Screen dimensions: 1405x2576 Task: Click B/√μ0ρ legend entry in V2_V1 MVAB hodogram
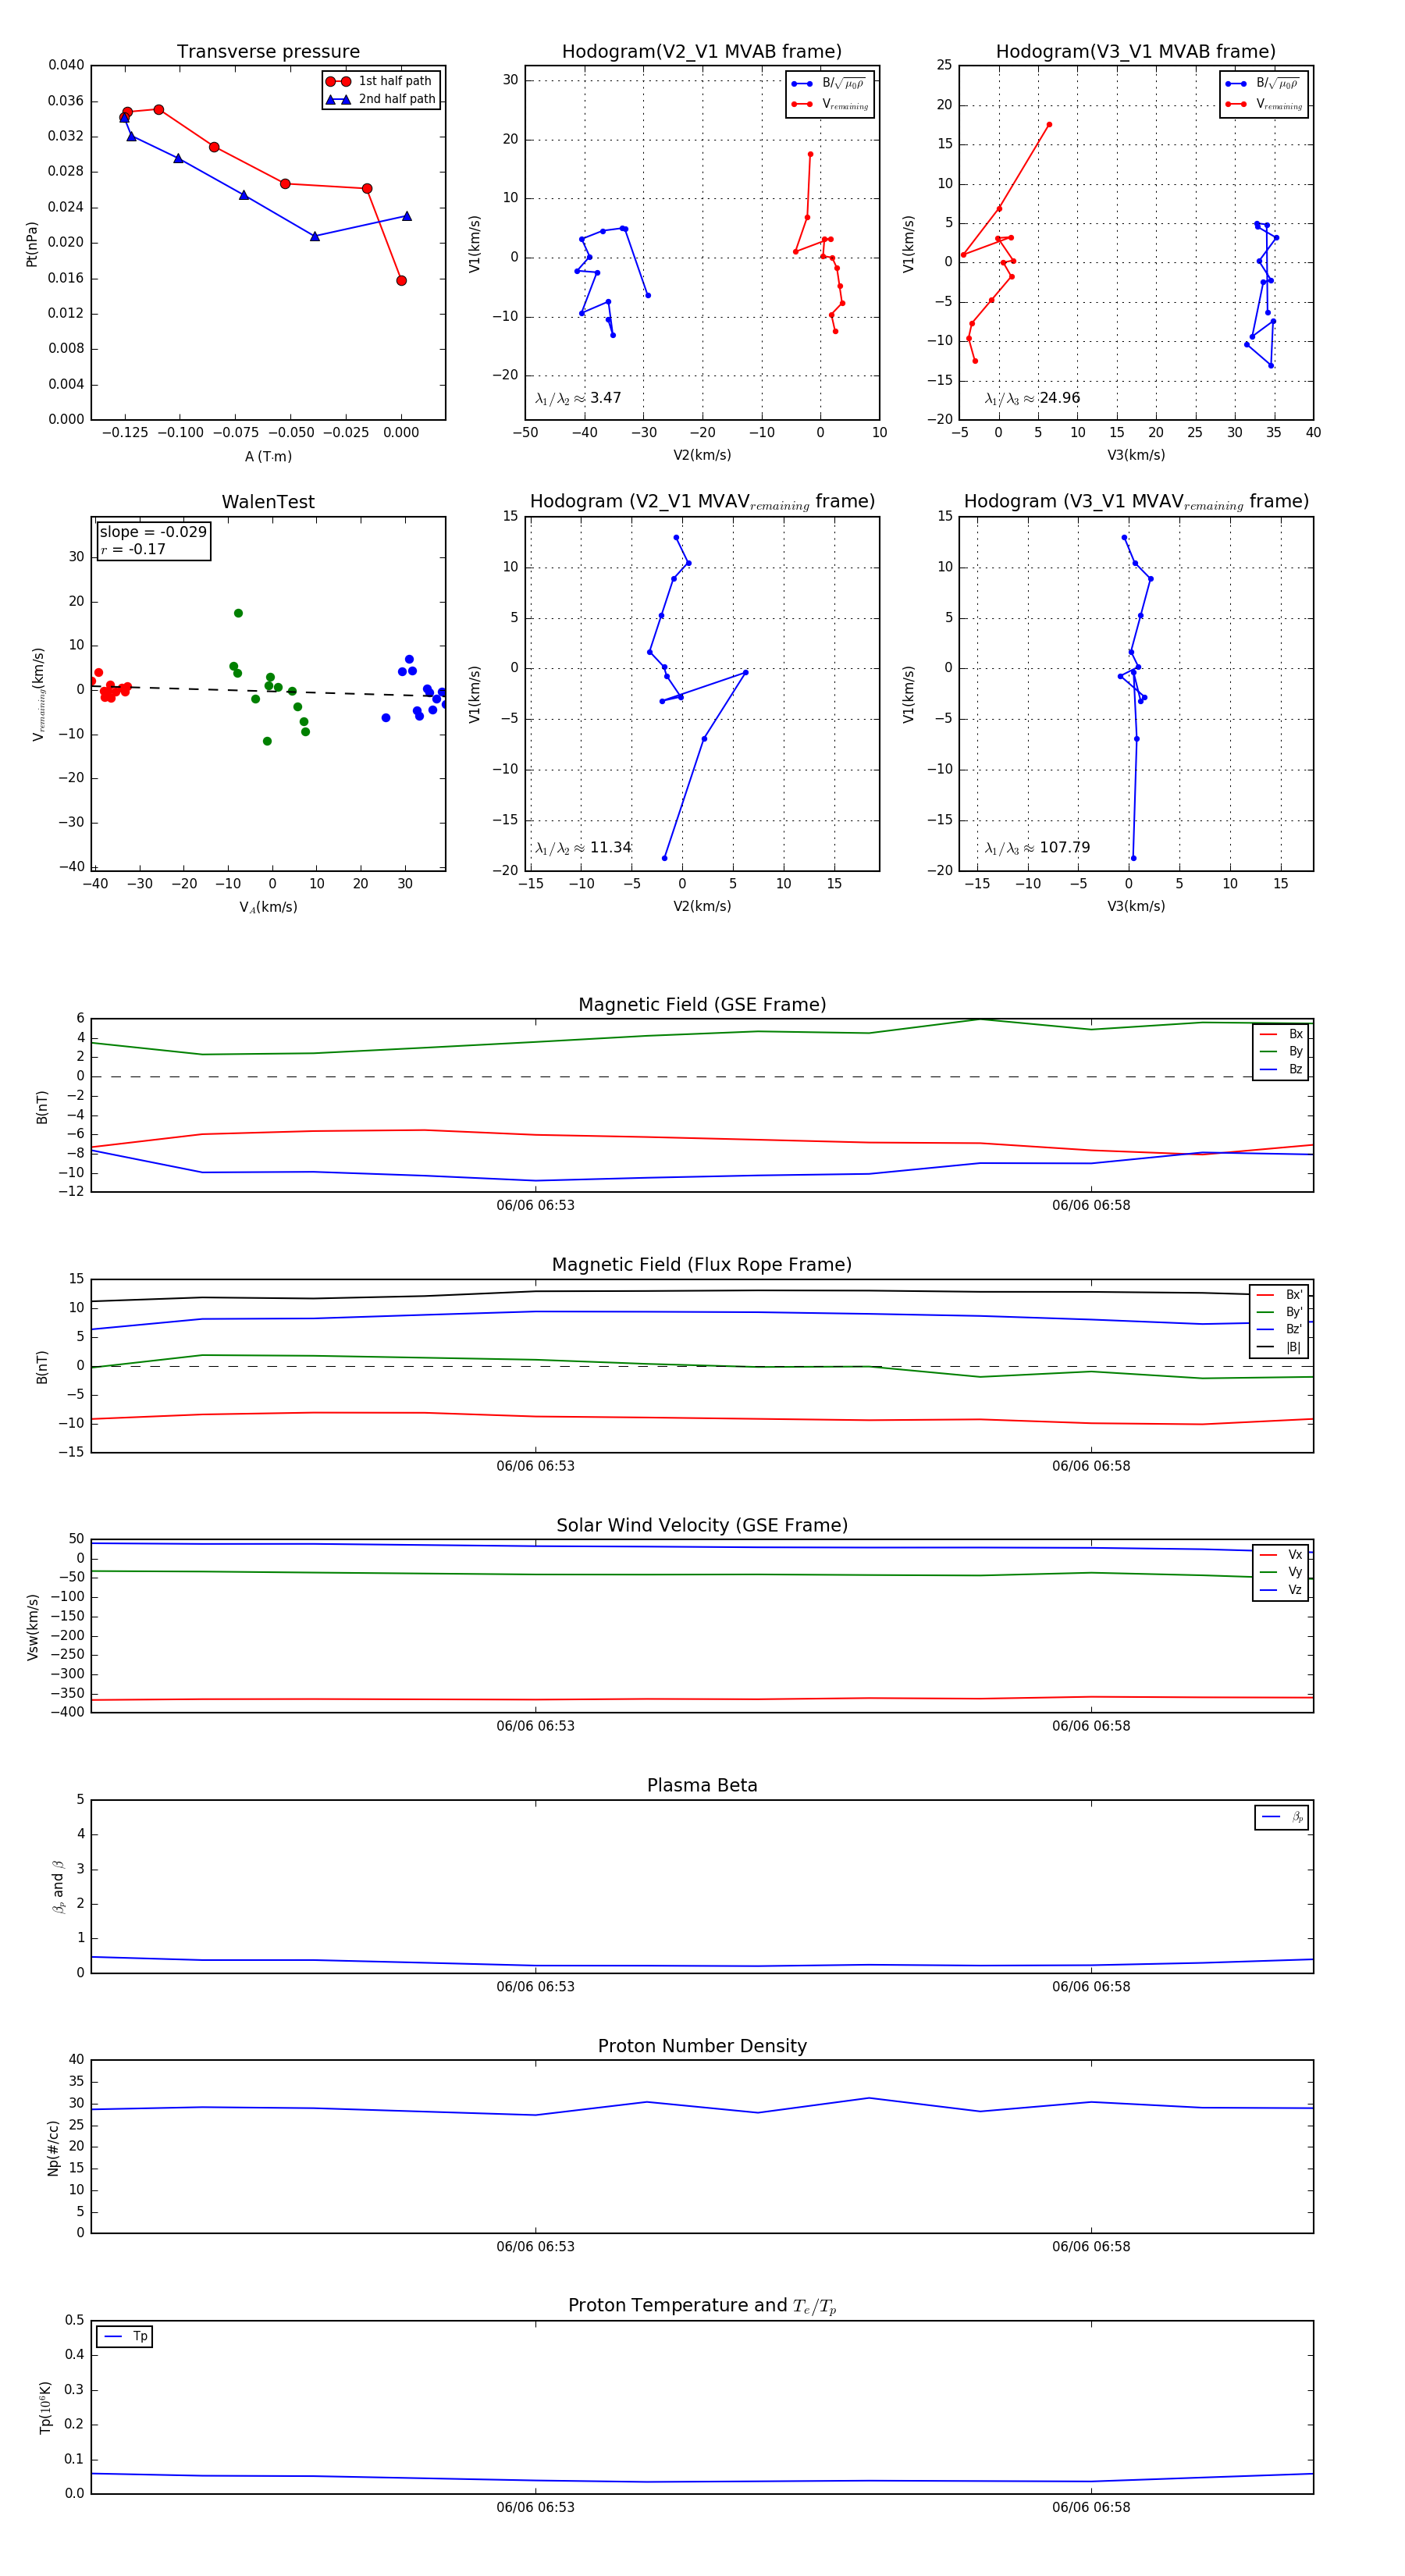[x=830, y=84]
